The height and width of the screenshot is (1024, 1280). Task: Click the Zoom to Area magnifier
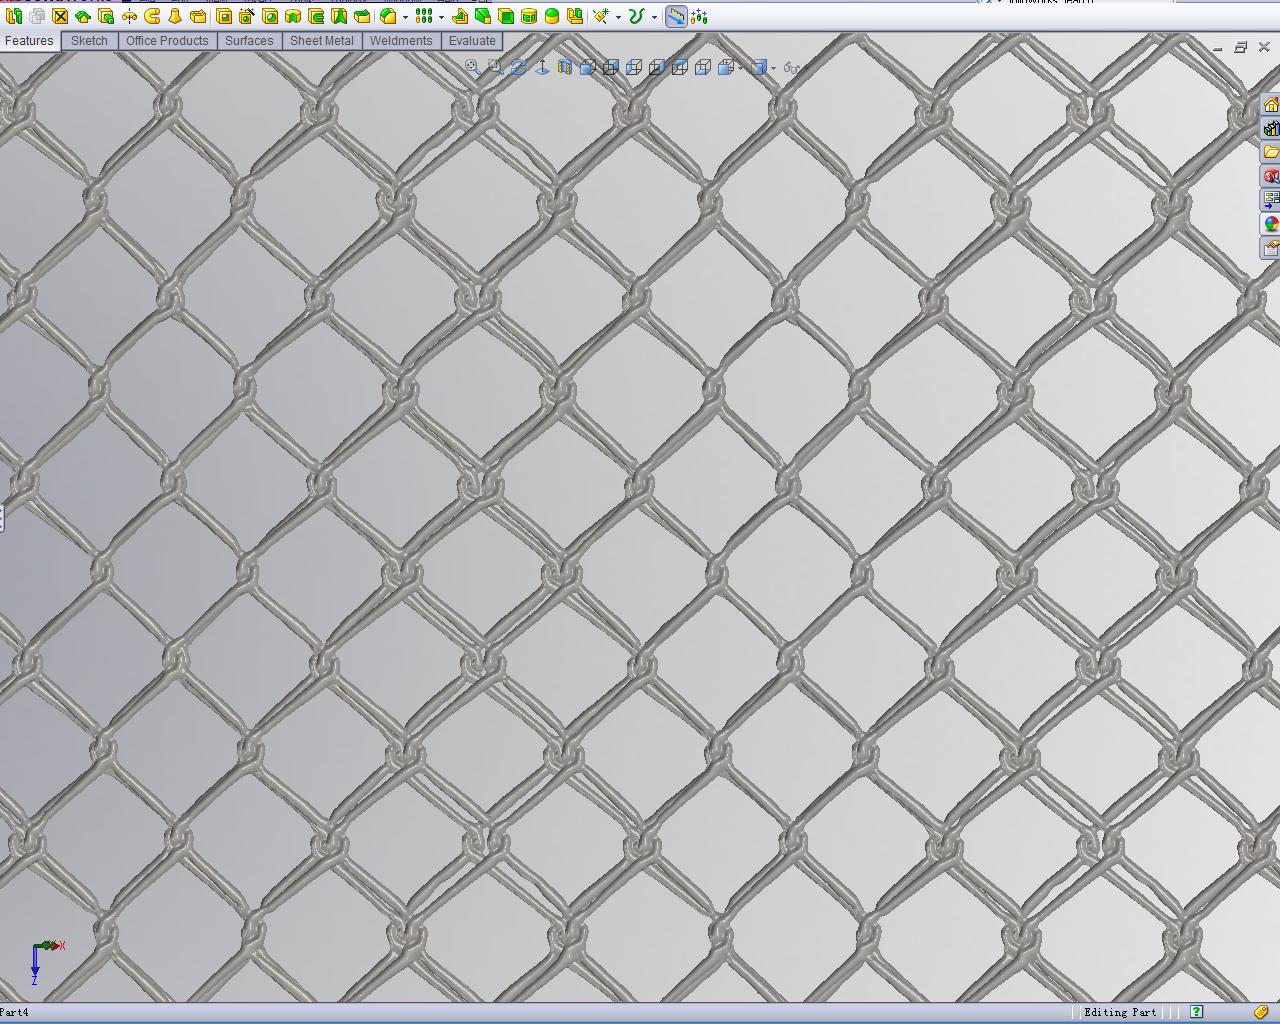[496, 67]
